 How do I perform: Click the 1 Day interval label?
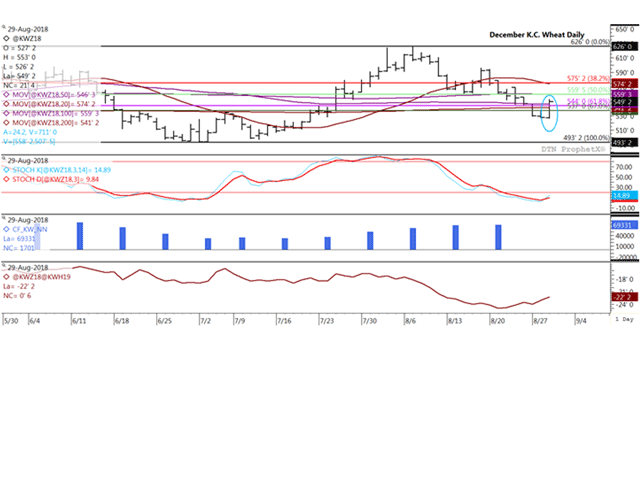pyautogui.click(x=625, y=319)
